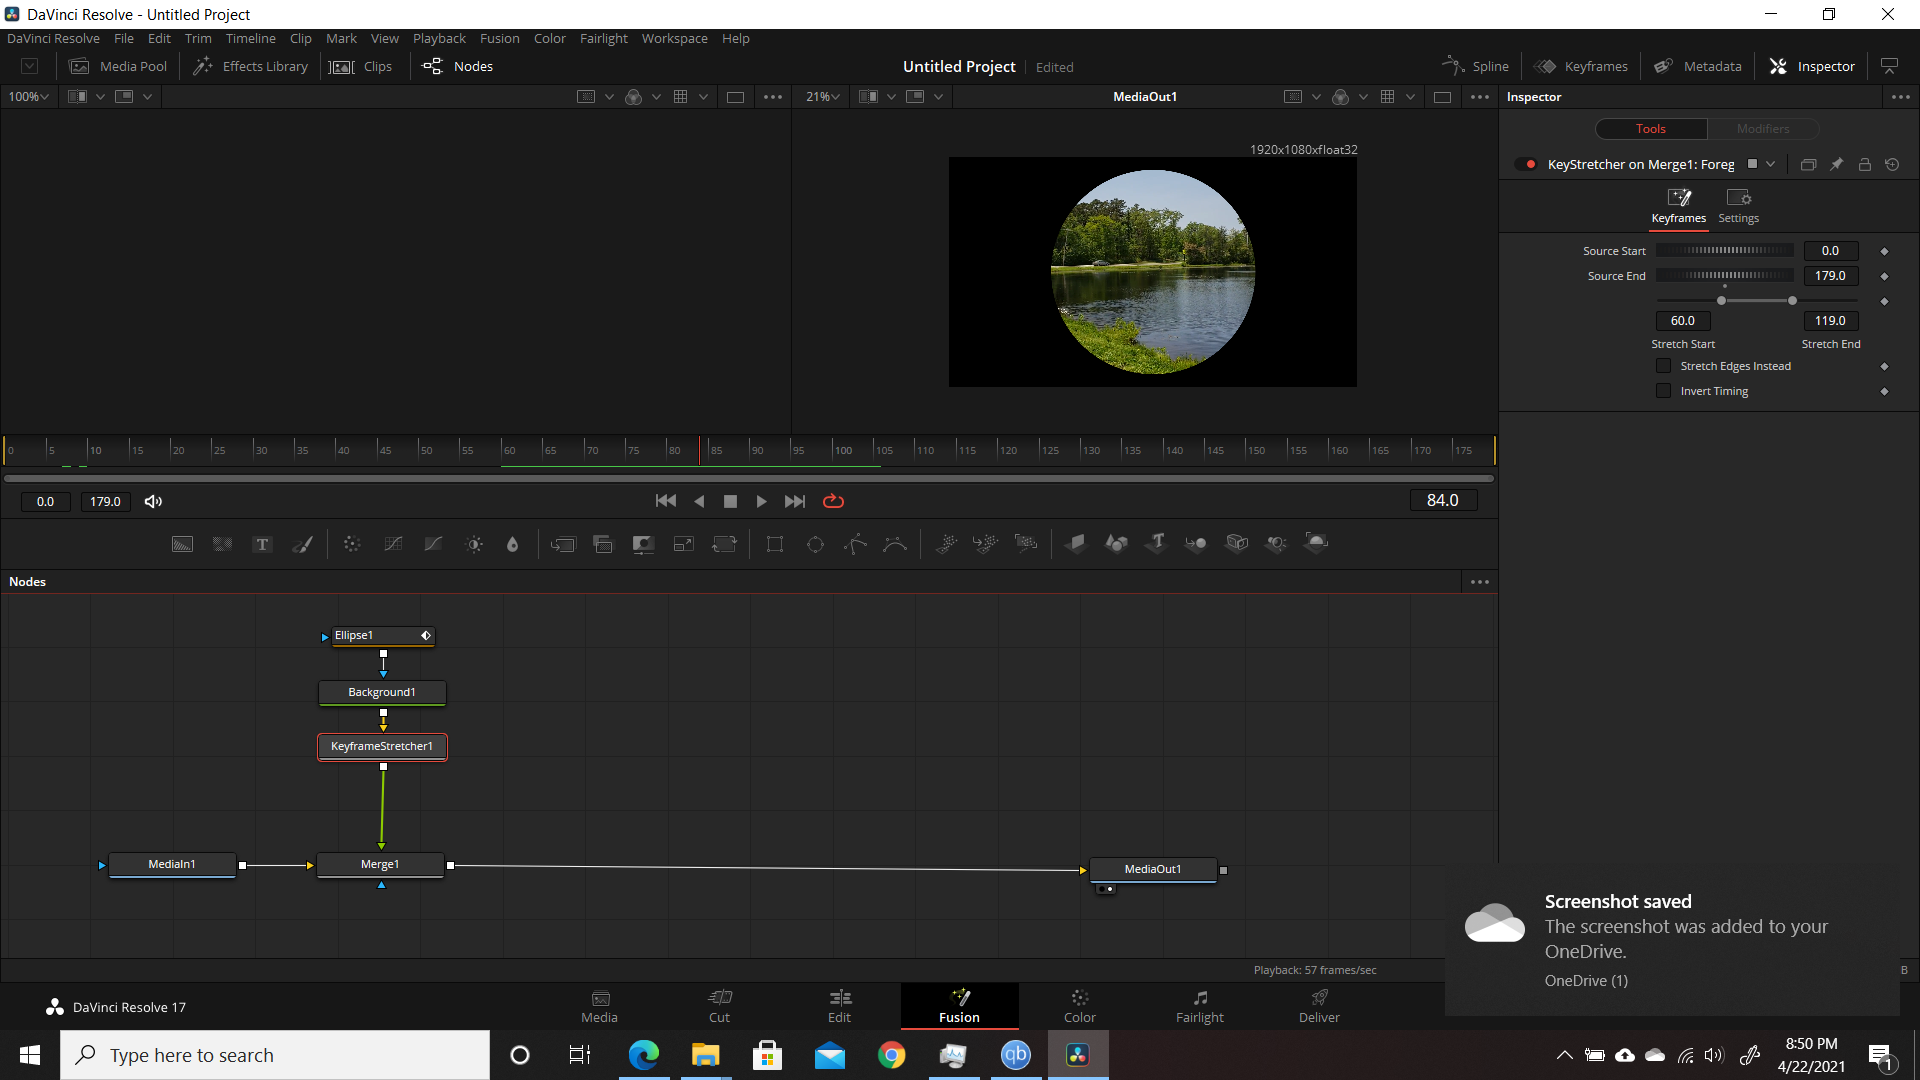This screenshot has height=1080, width=1920.
Task: Add the Resize tool
Action: tap(684, 544)
